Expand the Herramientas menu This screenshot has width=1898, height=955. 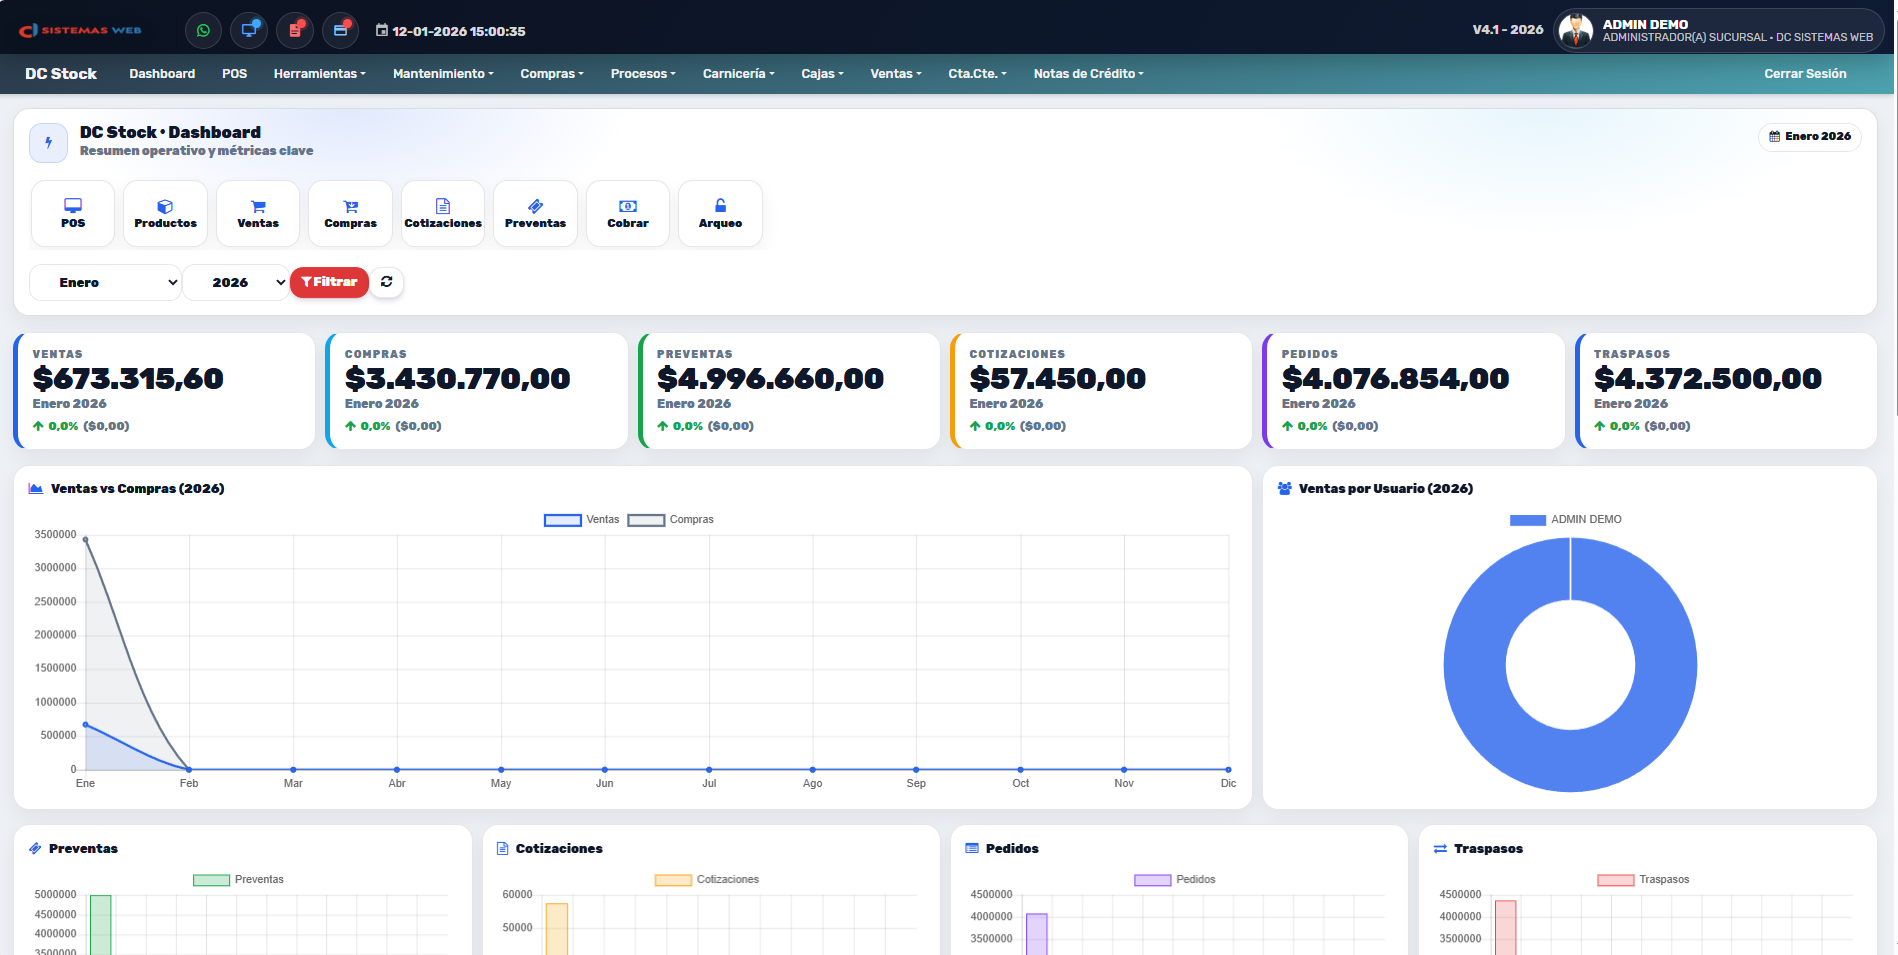point(319,74)
